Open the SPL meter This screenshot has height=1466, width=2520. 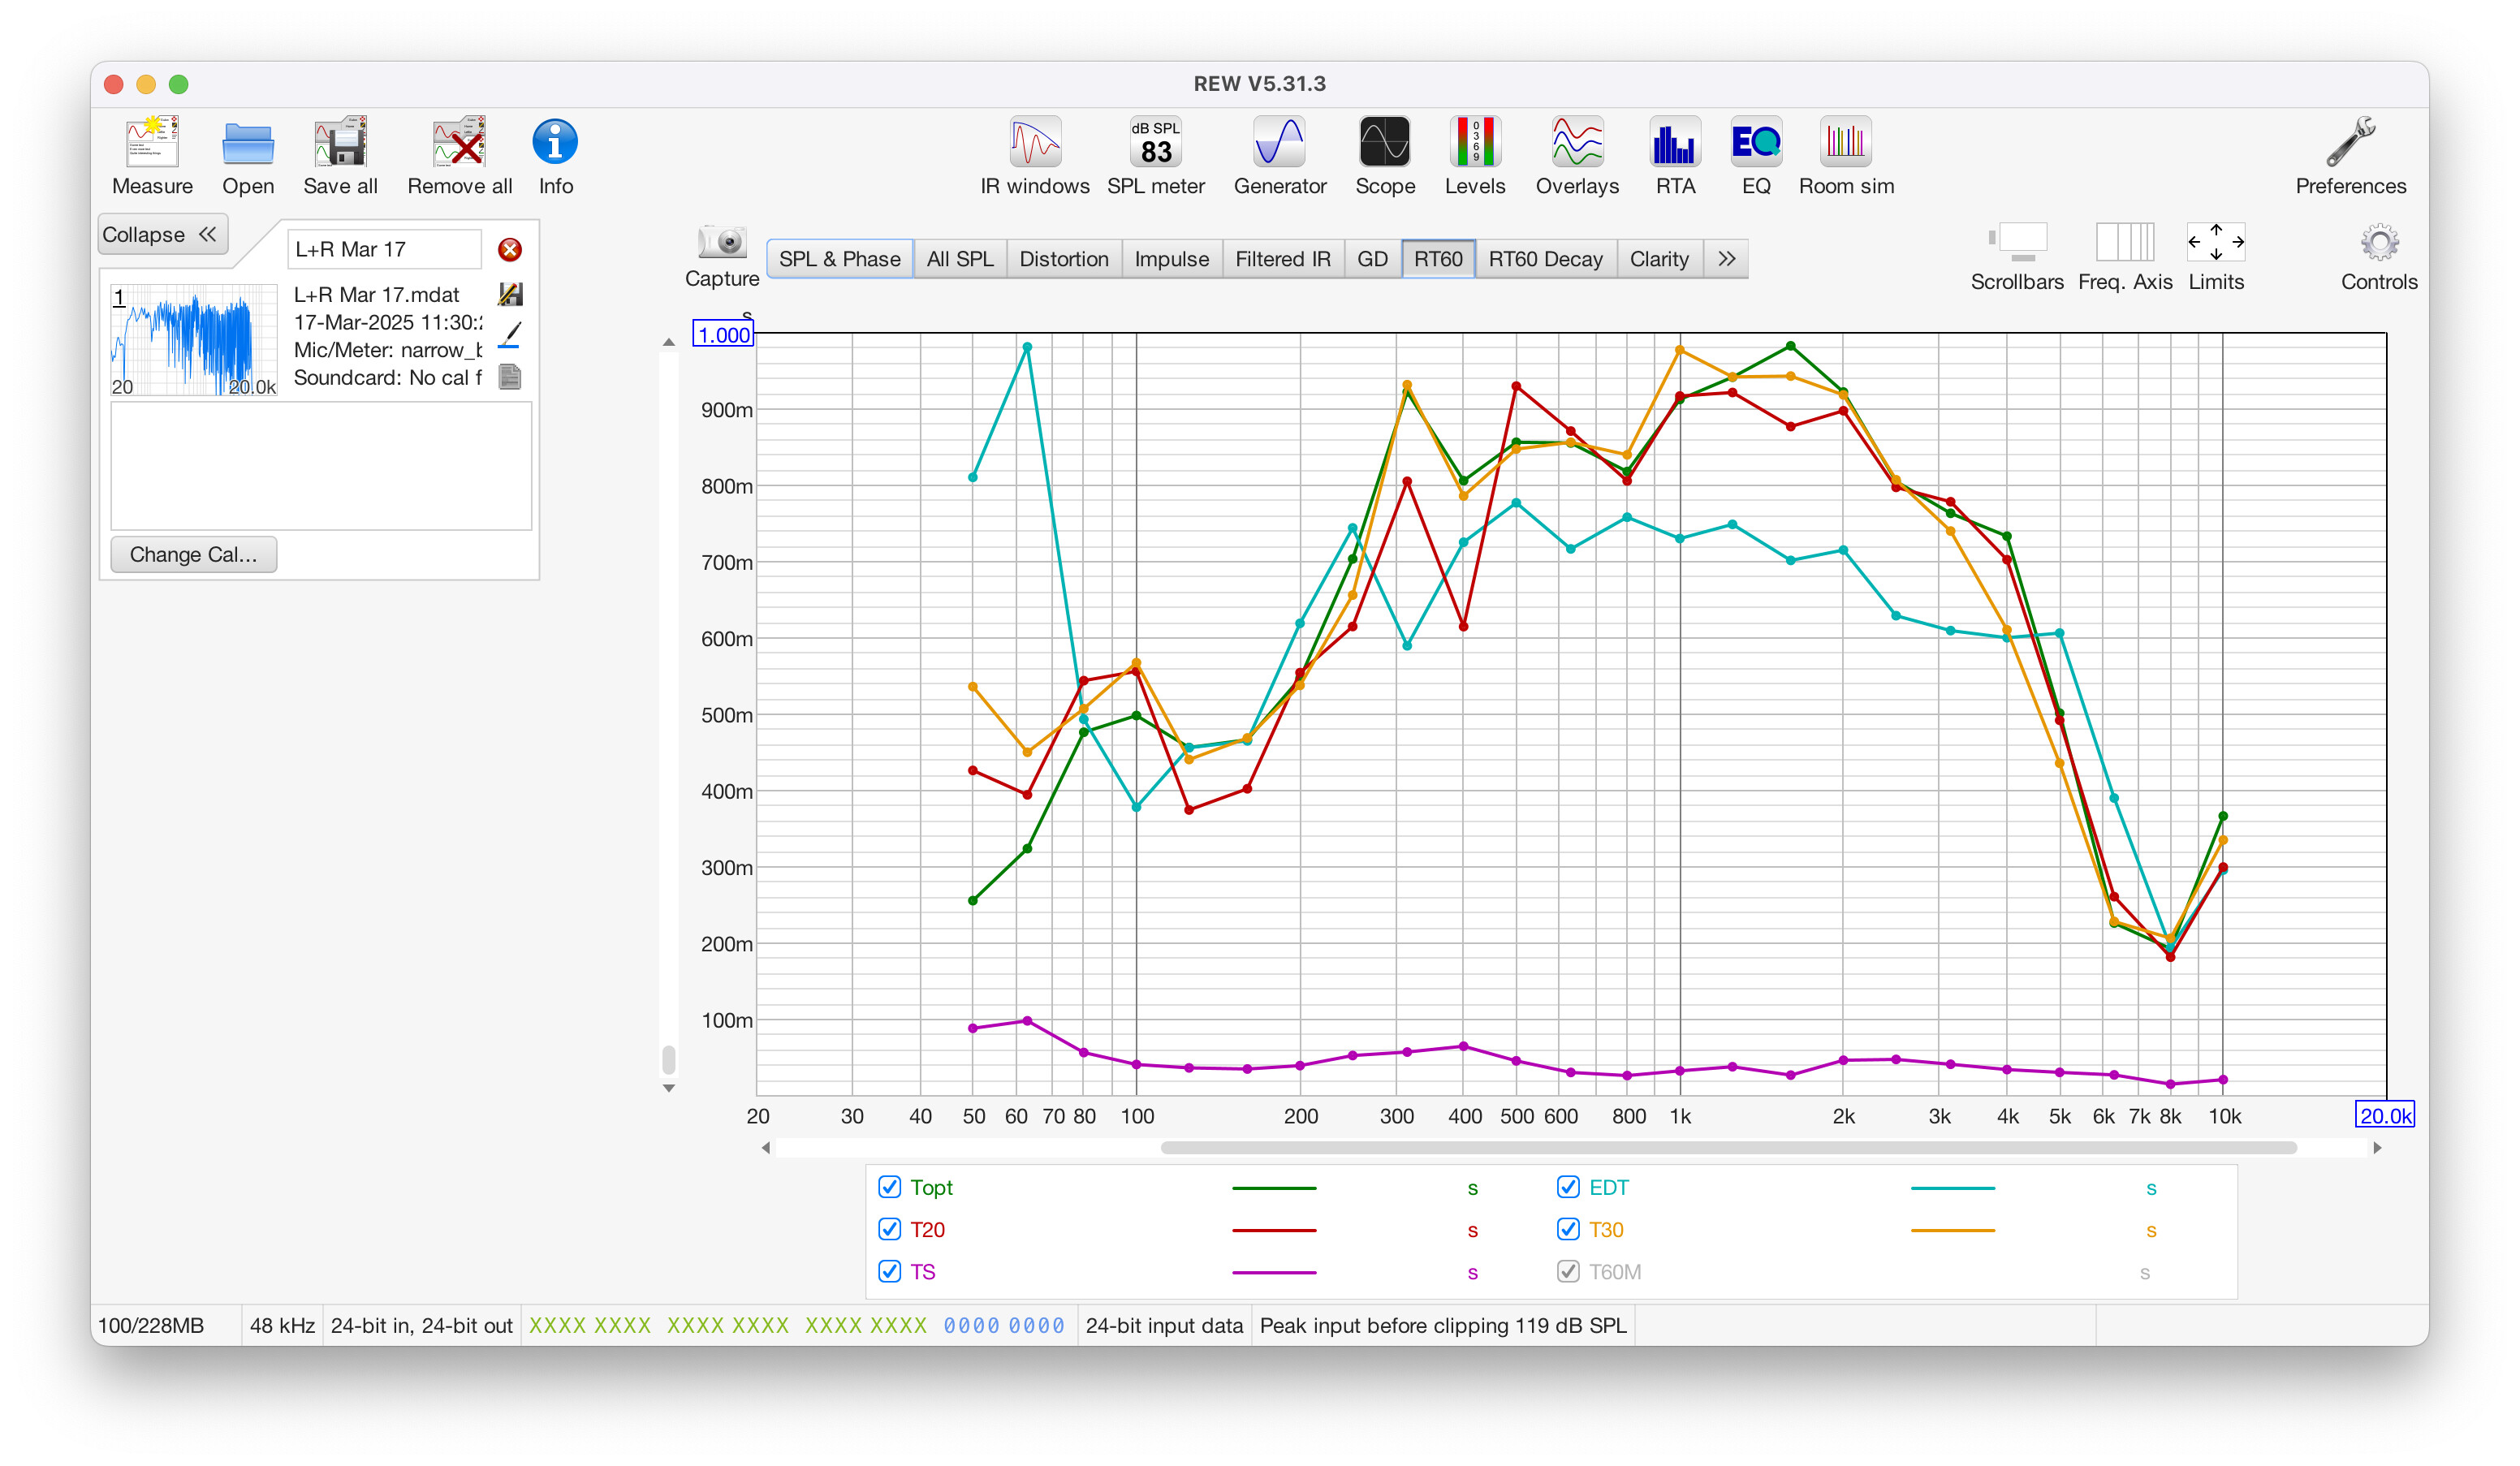tap(1155, 155)
